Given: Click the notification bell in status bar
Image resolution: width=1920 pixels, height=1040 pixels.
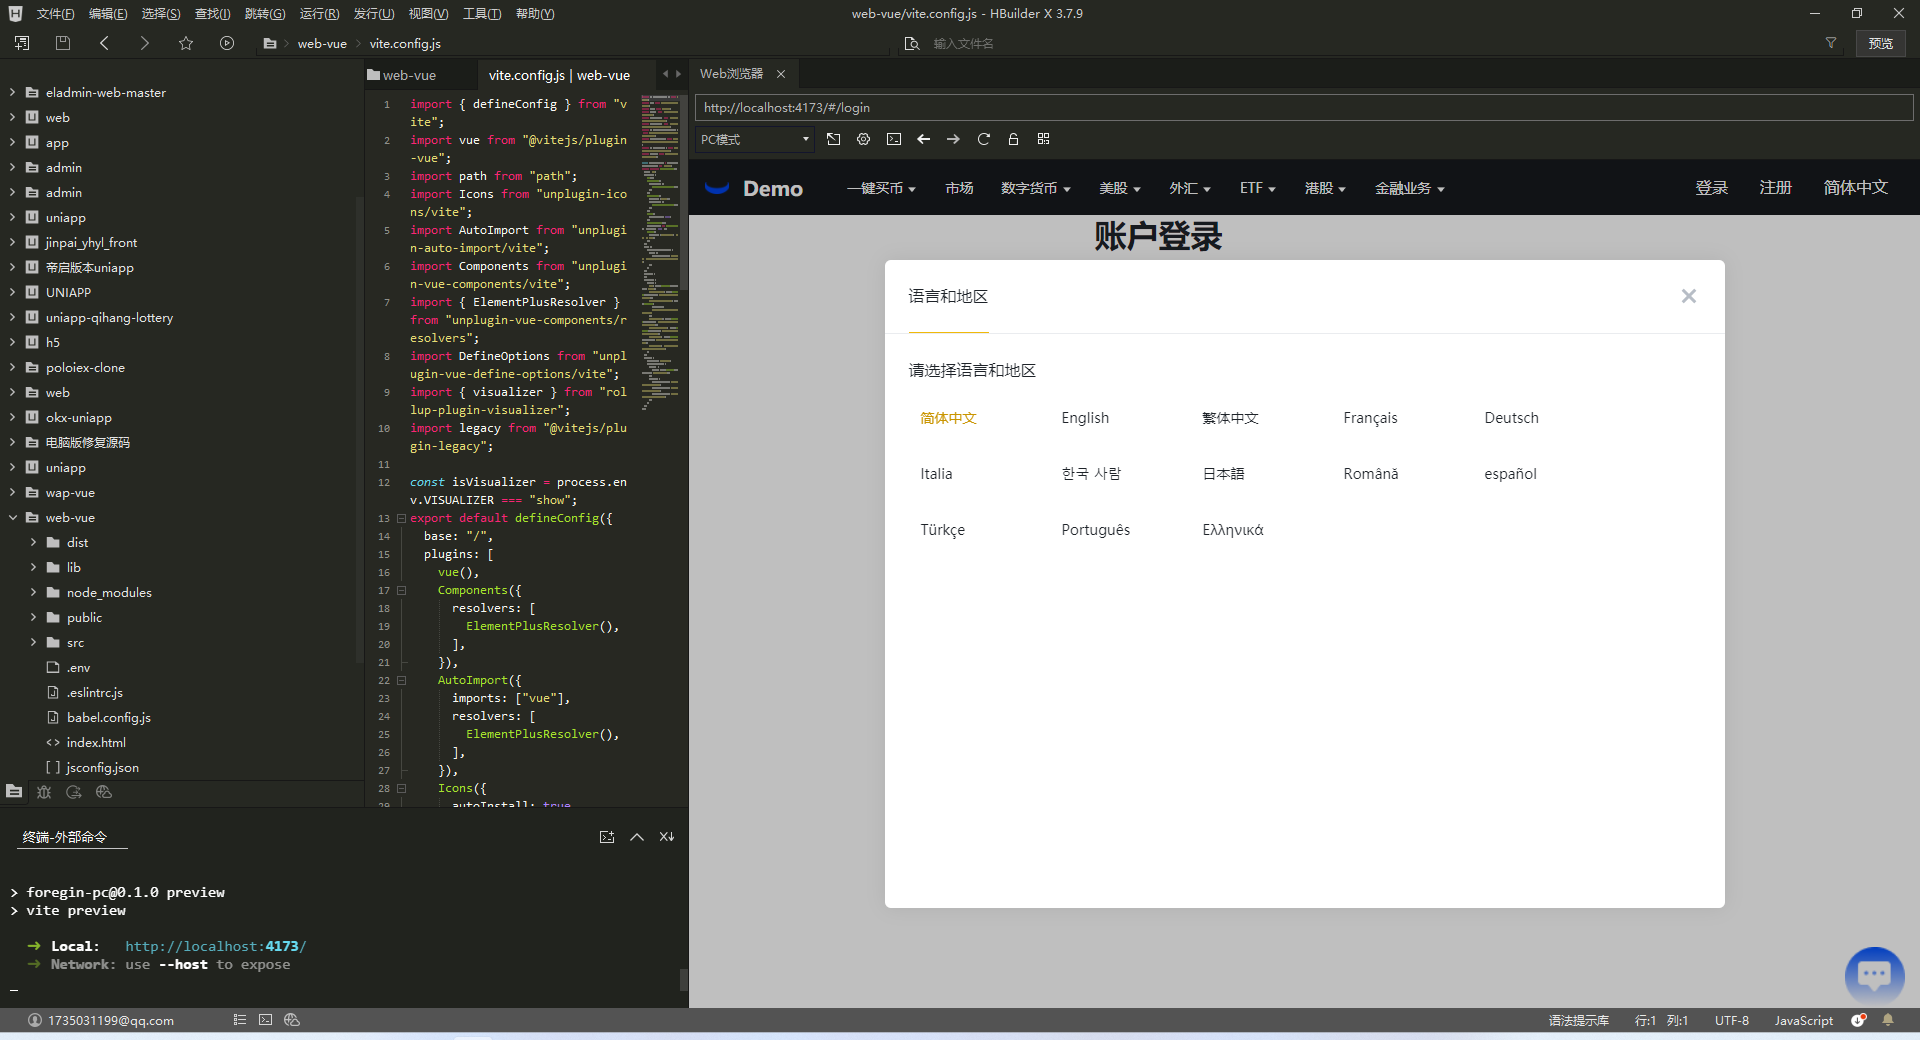Looking at the screenshot, I should click(x=1888, y=1020).
